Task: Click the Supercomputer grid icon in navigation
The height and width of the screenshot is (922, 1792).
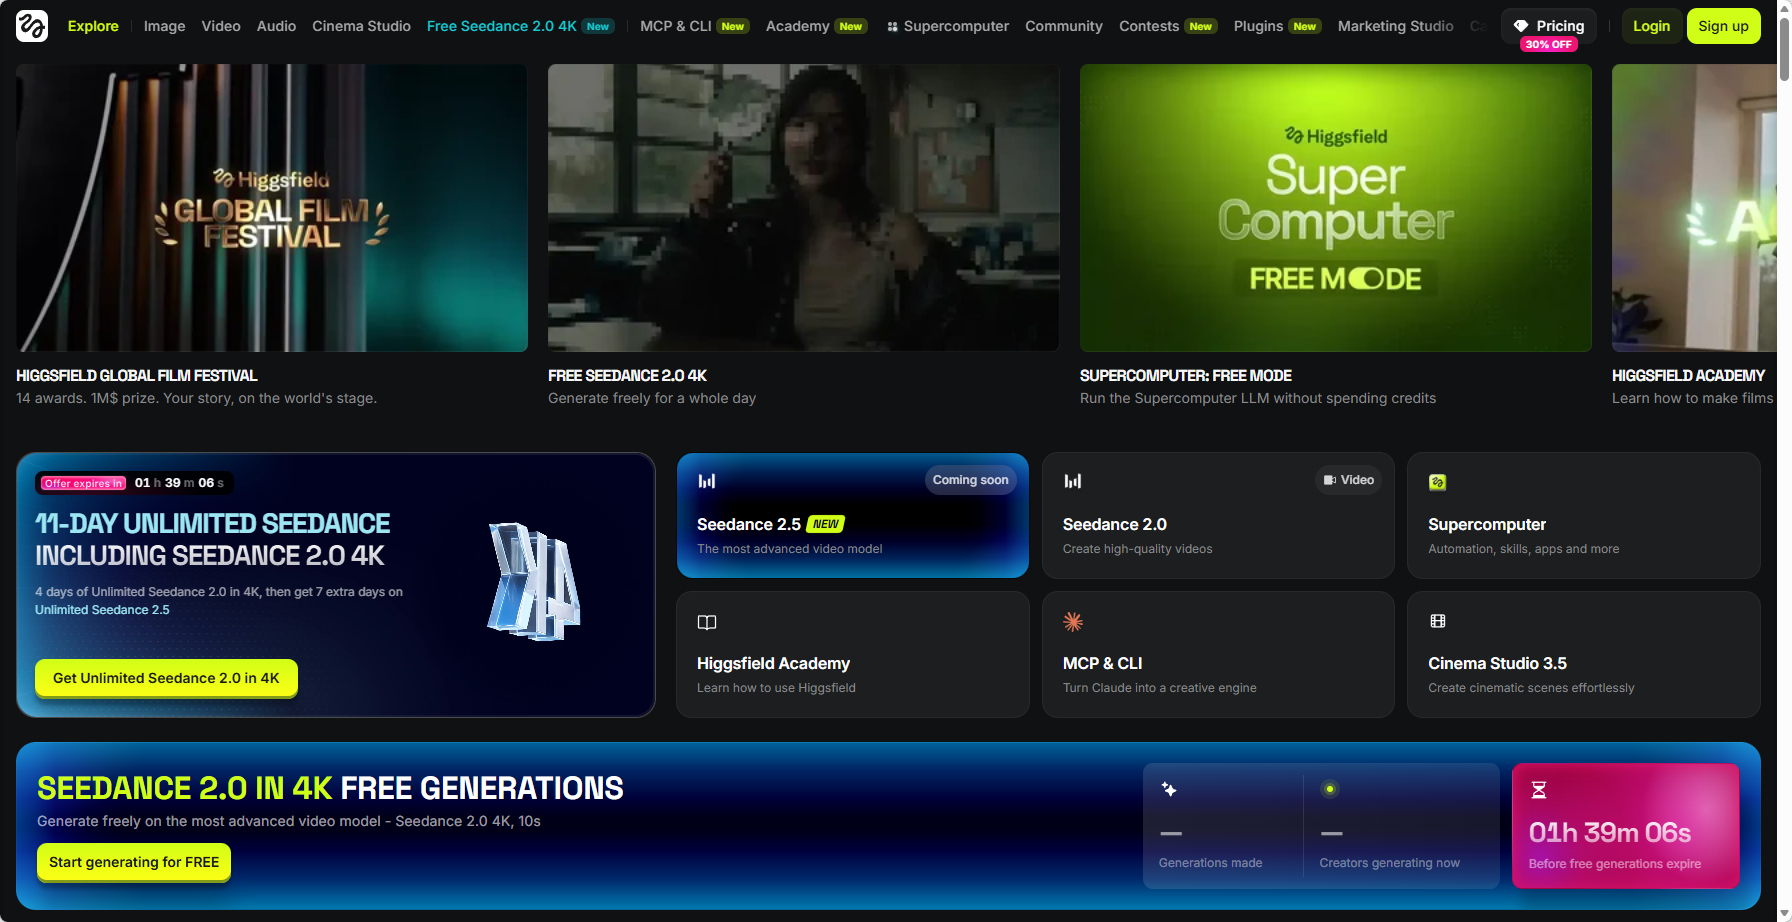Action: pos(892,27)
